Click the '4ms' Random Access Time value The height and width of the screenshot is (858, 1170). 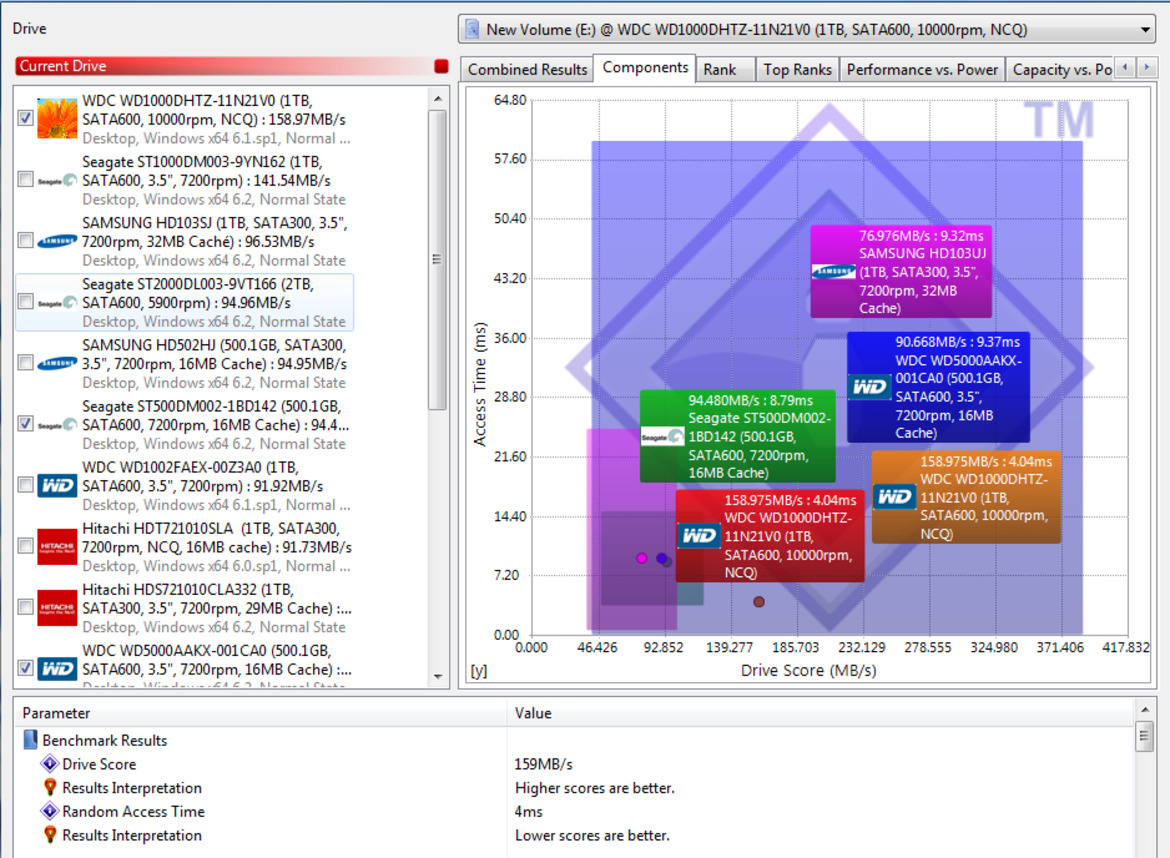point(528,811)
